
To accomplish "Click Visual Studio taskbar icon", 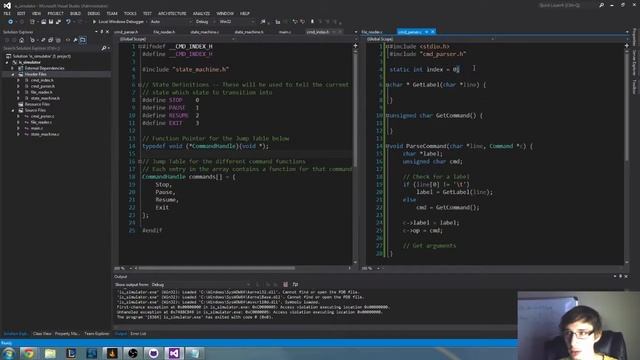I will (174, 353).
